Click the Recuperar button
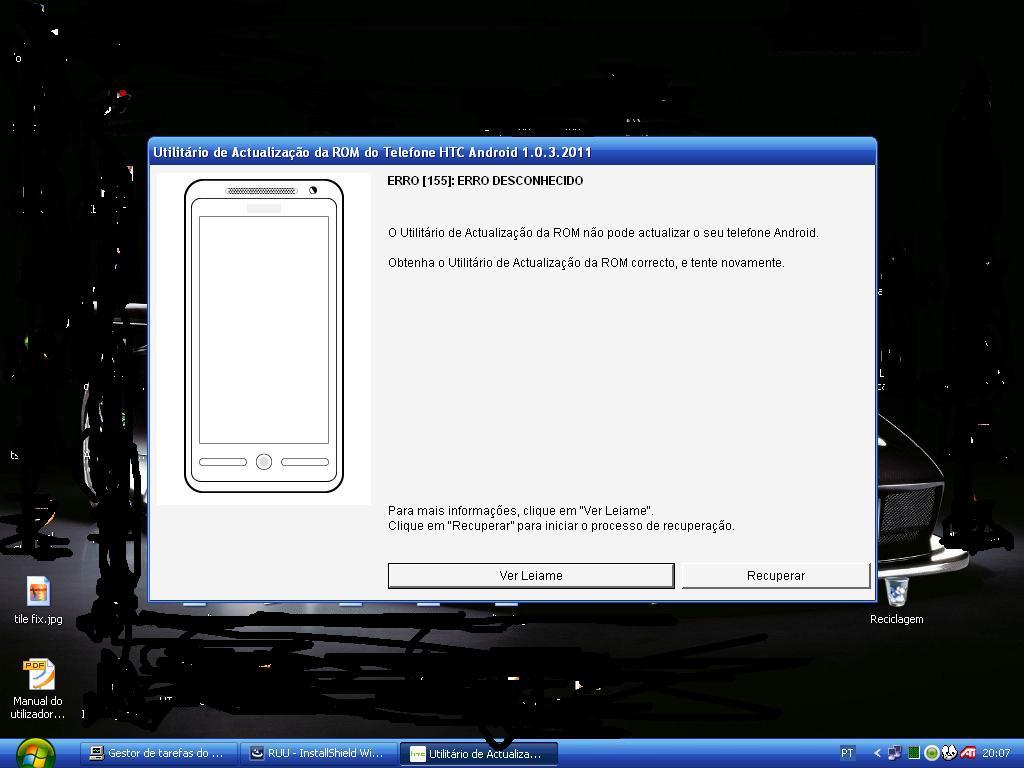1024x768 pixels. coord(776,575)
